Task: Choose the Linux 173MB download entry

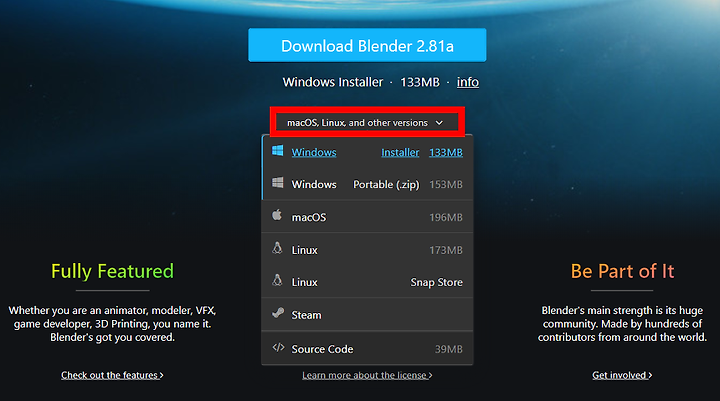Action: (367, 250)
